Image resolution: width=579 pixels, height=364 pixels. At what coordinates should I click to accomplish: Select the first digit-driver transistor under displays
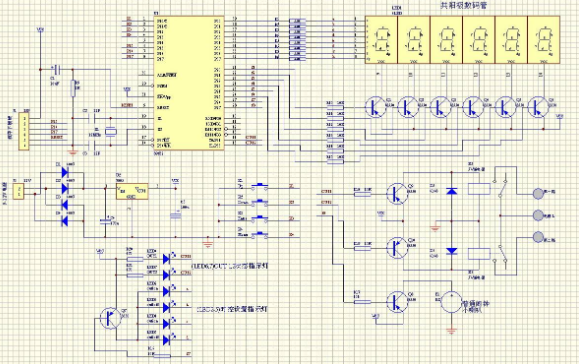pyautogui.click(x=375, y=107)
